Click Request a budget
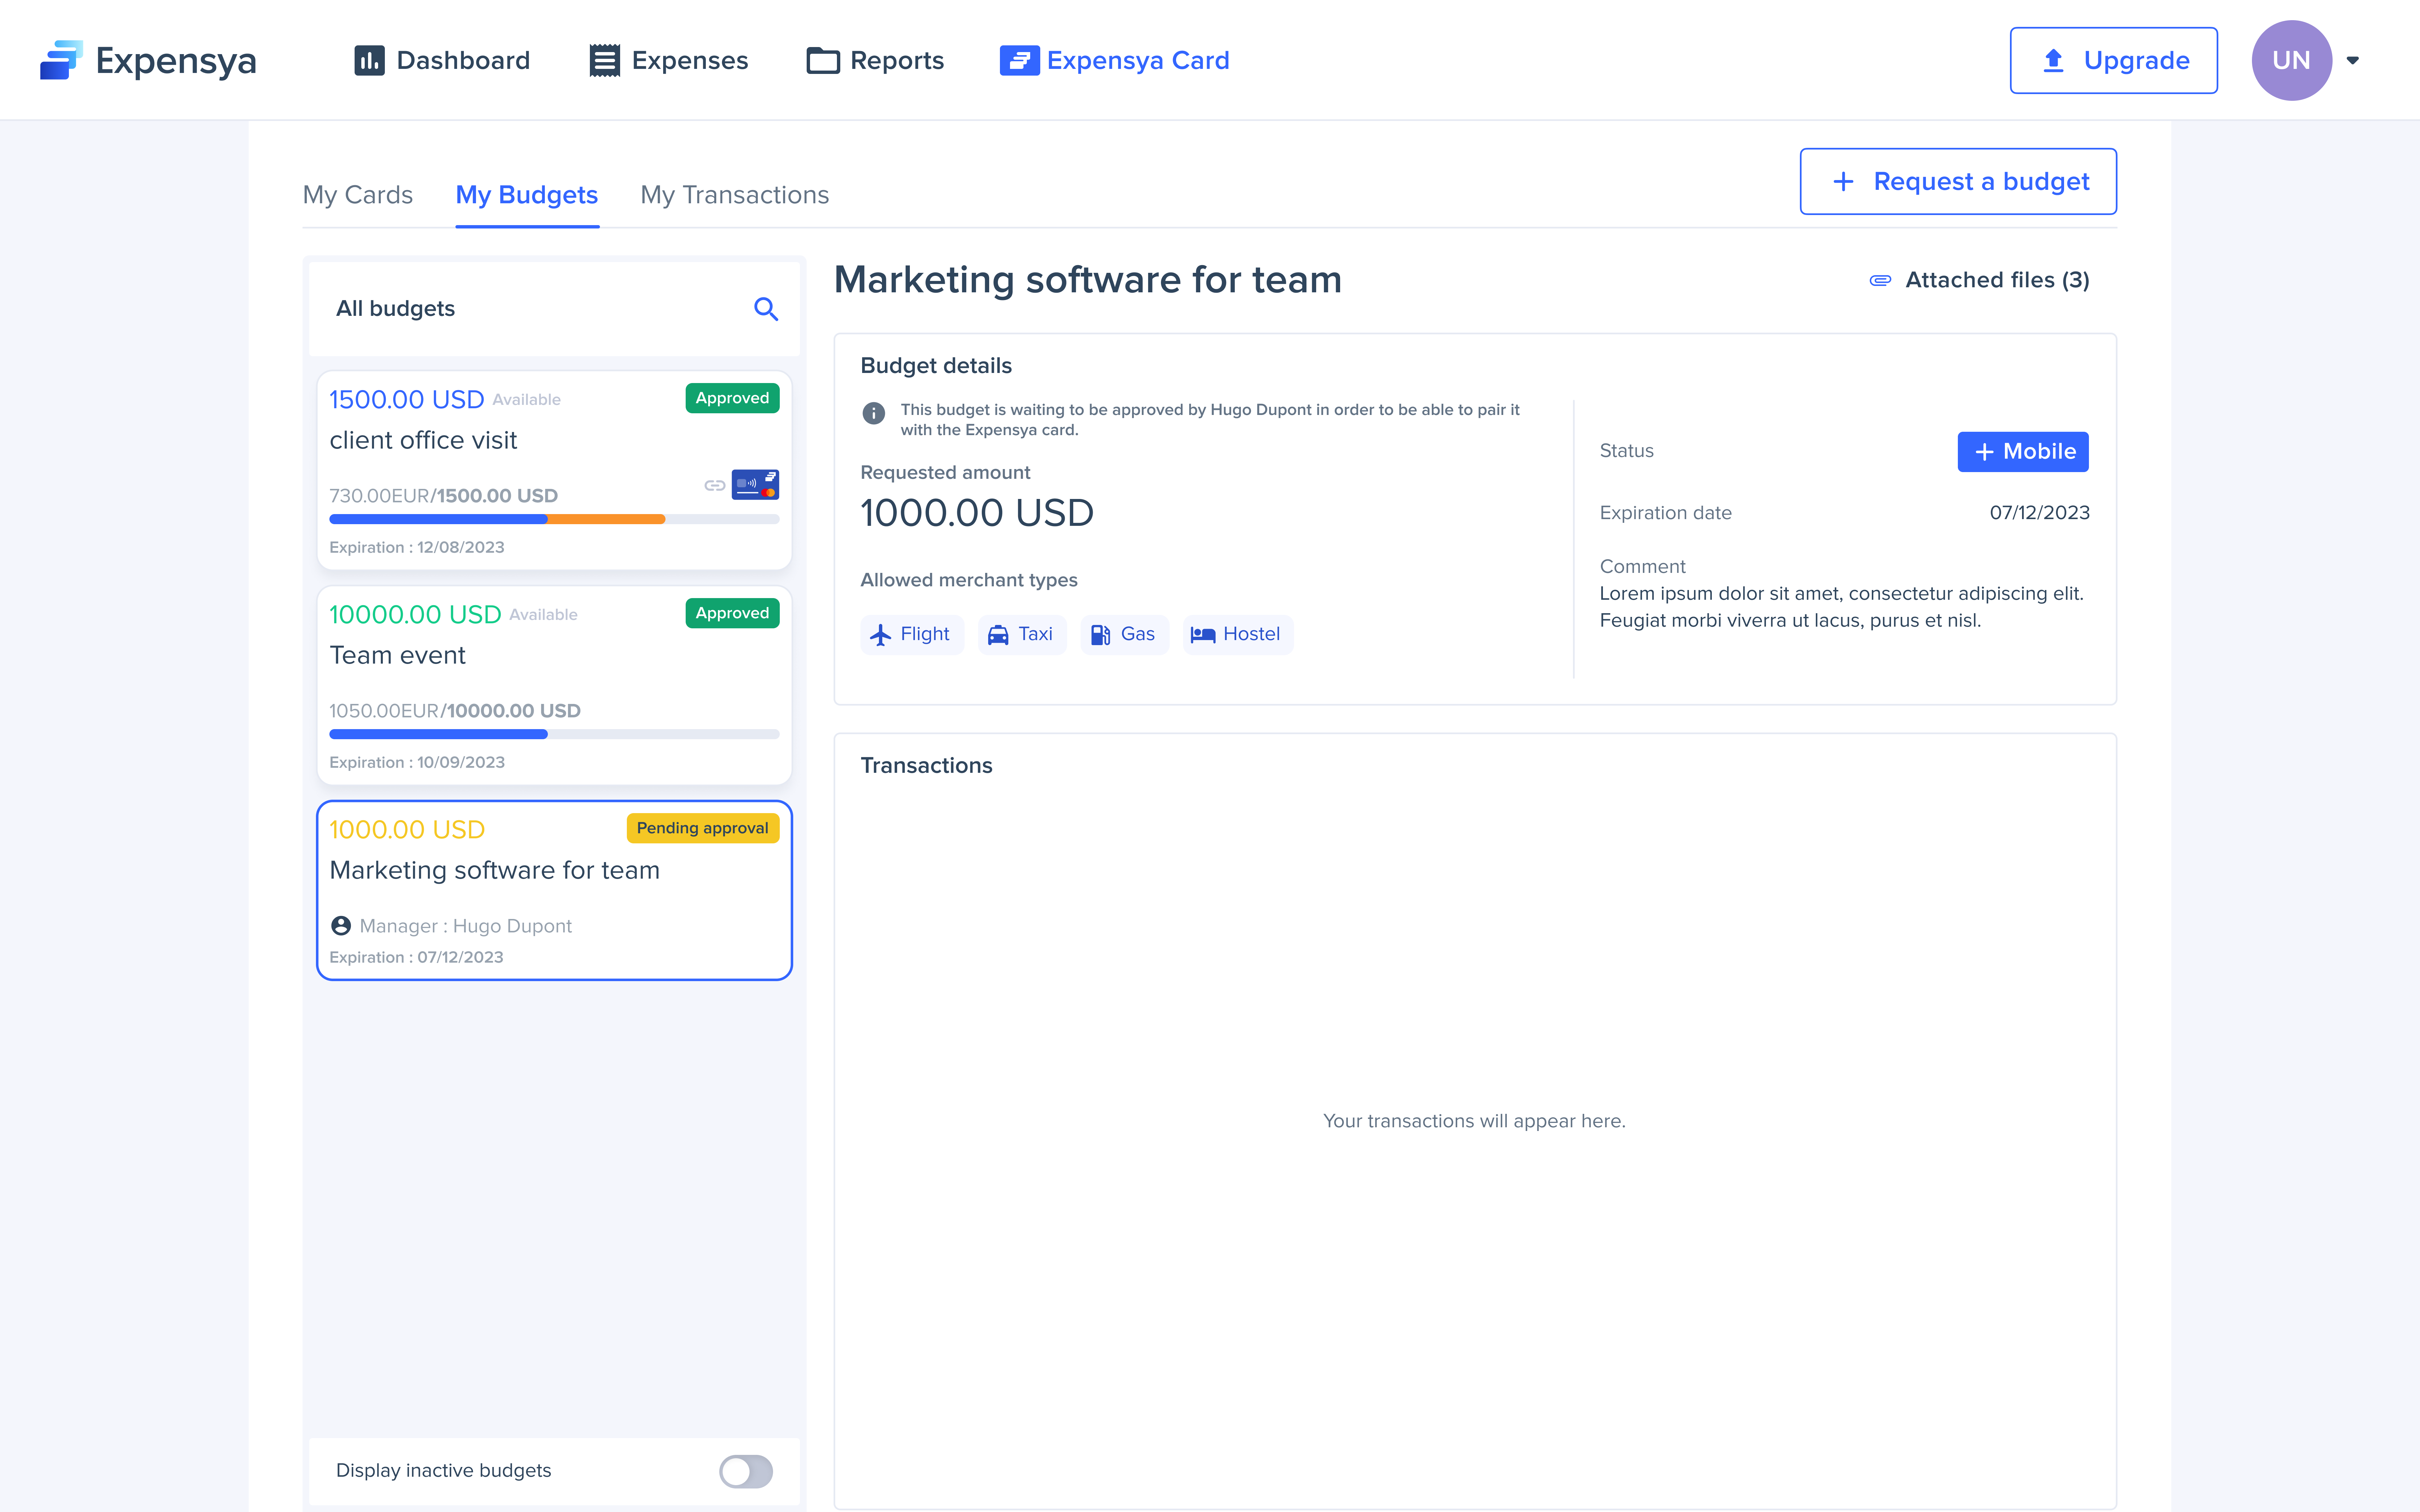Image resolution: width=2420 pixels, height=1512 pixels. [1957, 181]
